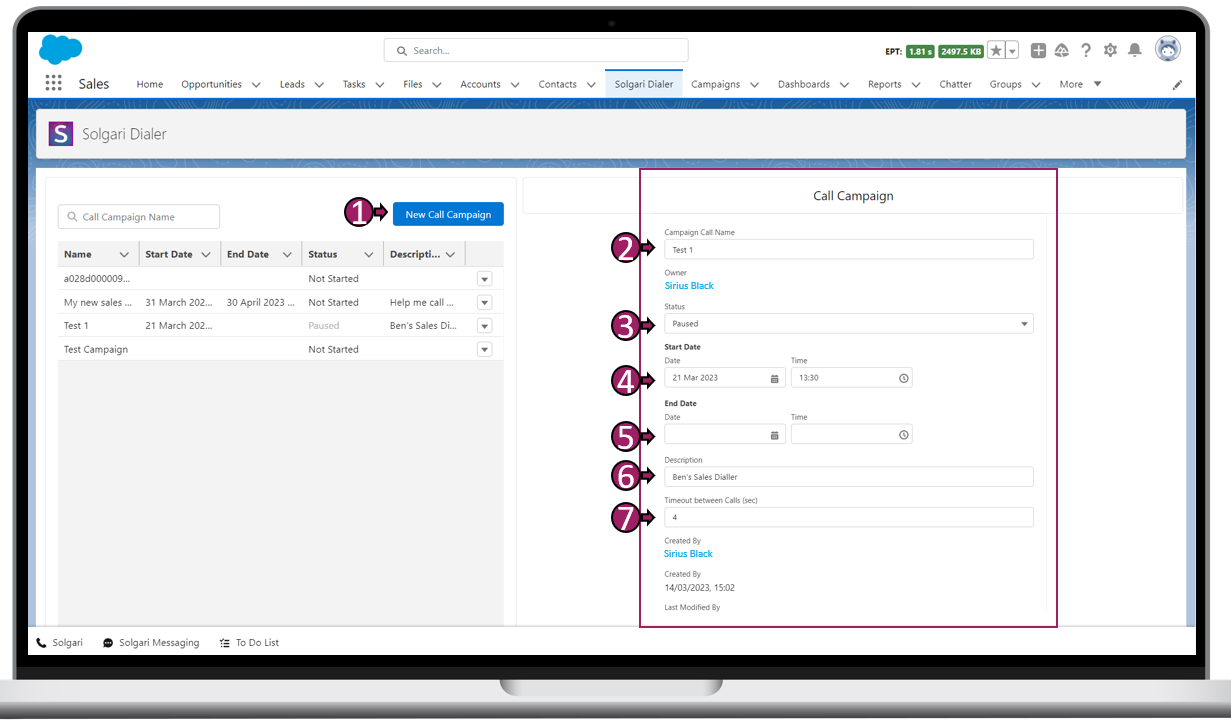Click the global create plus icon
The height and width of the screenshot is (723, 1231).
pos(1038,51)
